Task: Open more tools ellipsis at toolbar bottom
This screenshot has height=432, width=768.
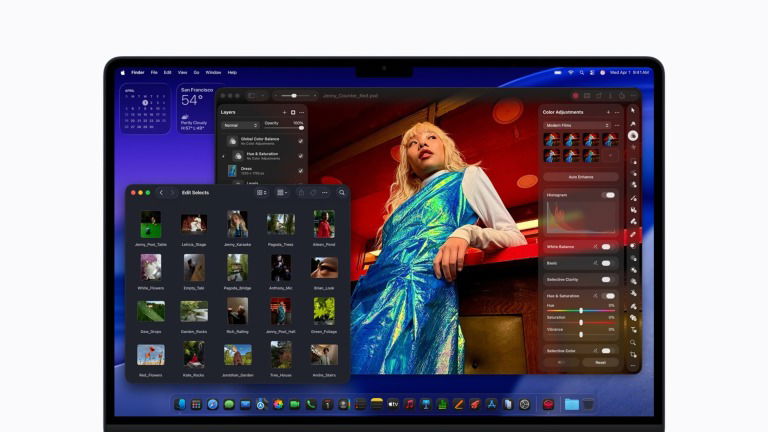Action: point(633,366)
